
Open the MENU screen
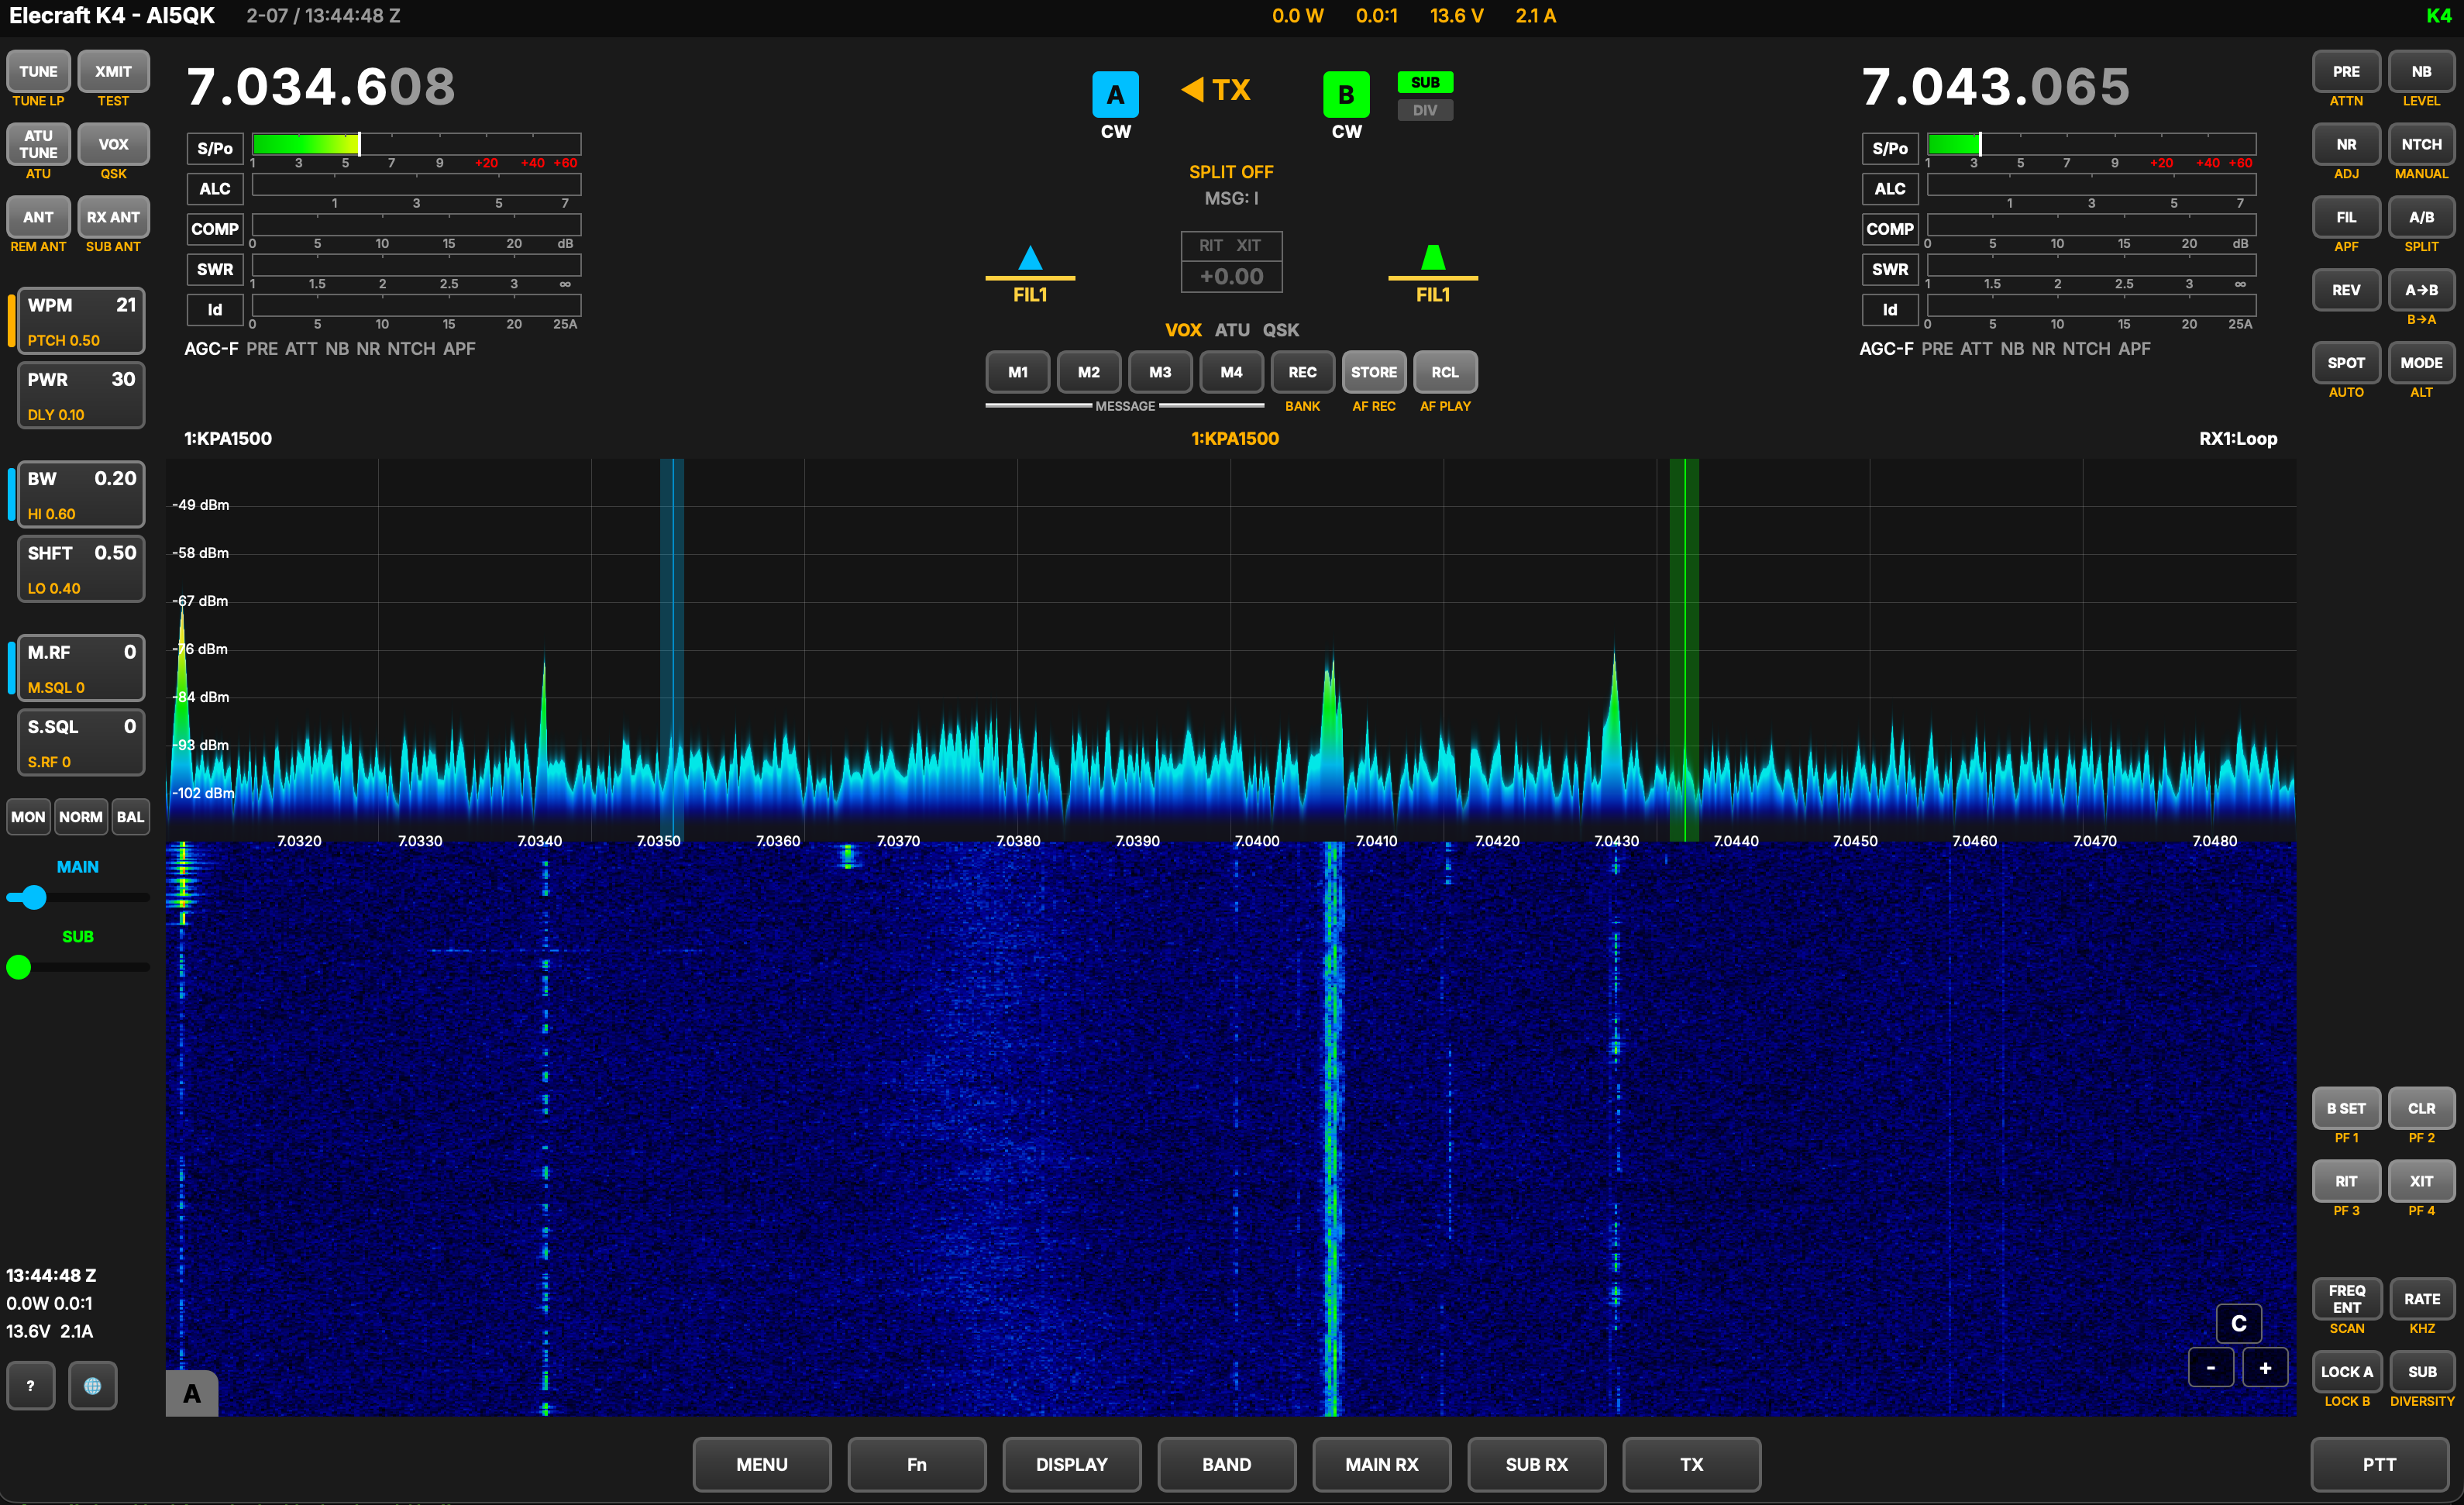761,1464
